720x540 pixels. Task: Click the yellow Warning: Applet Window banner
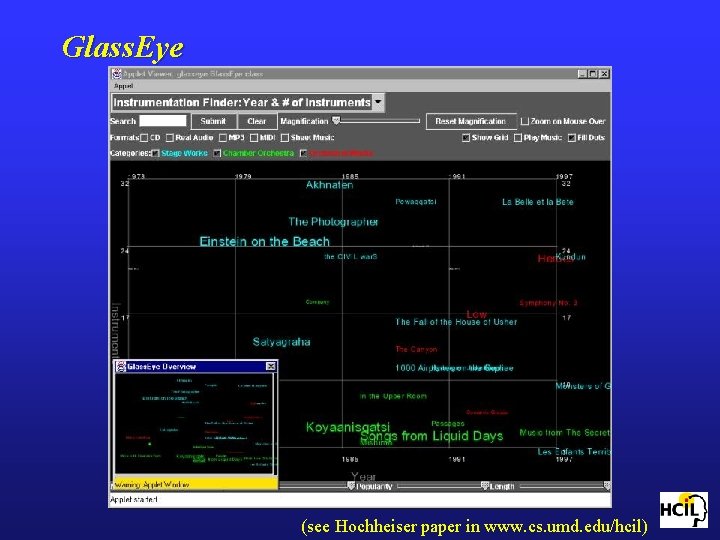pos(196,484)
